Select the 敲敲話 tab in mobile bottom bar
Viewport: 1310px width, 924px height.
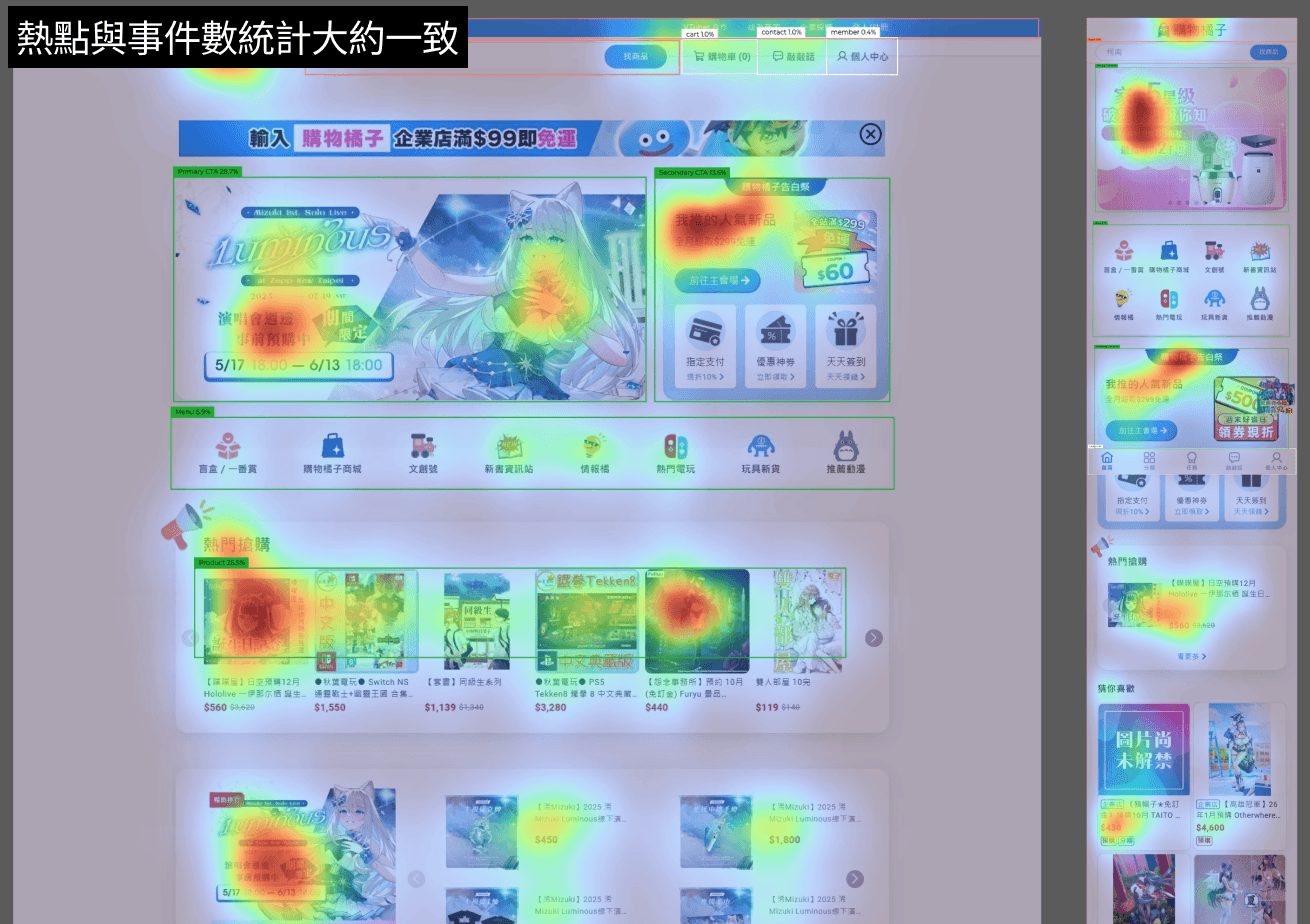(x=1234, y=461)
